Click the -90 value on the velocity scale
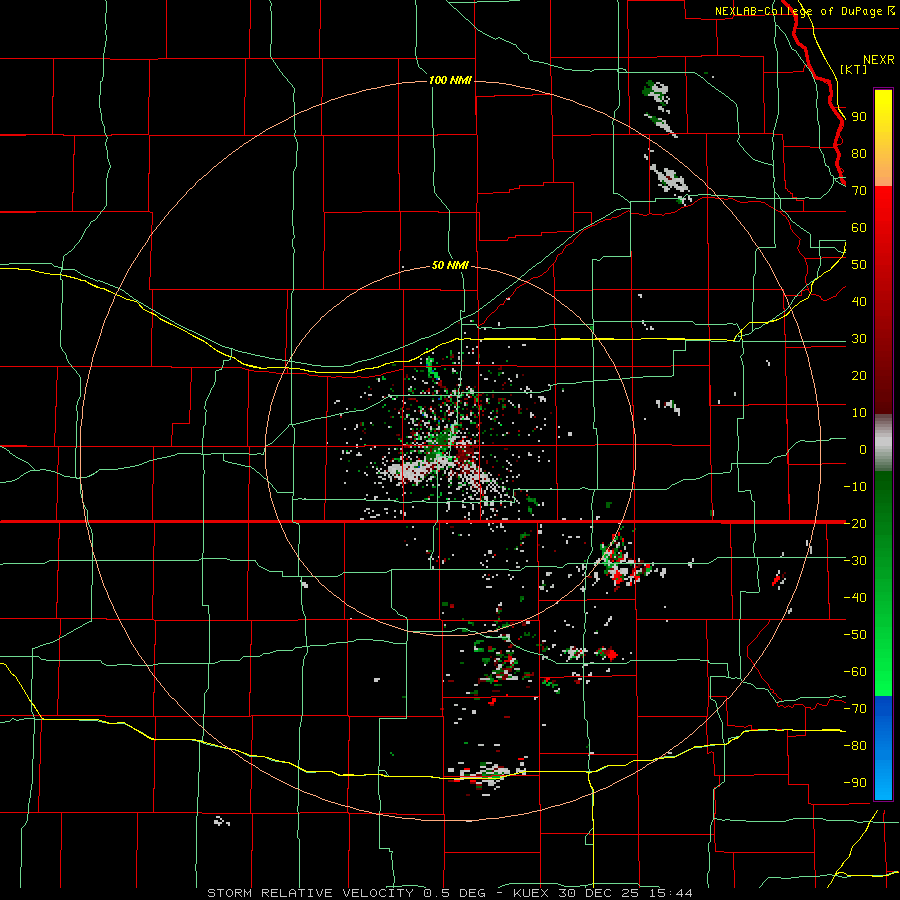 pyautogui.click(x=855, y=782)
